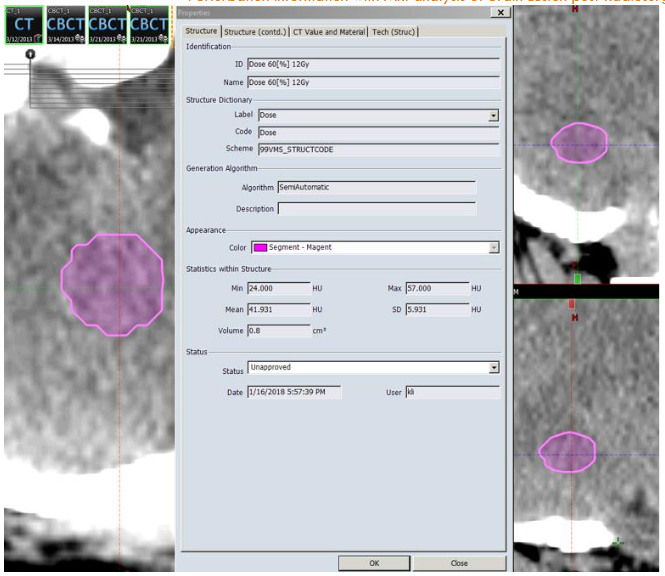Click the Close button at dialog bottom
This screenshot has height=576, width=665.
[459, 563]
